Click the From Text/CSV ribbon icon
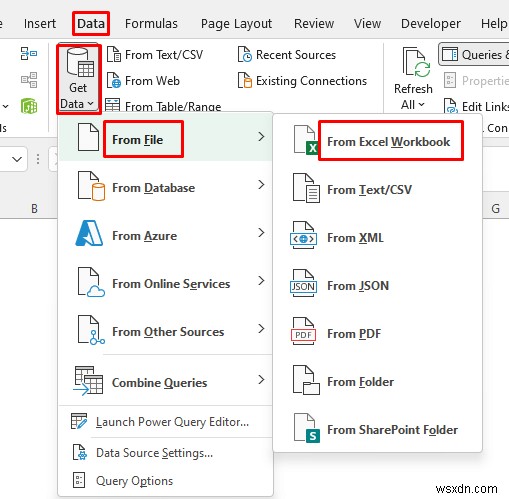Image resolution: width=509 pixels, height=499 pixels. 114,54
